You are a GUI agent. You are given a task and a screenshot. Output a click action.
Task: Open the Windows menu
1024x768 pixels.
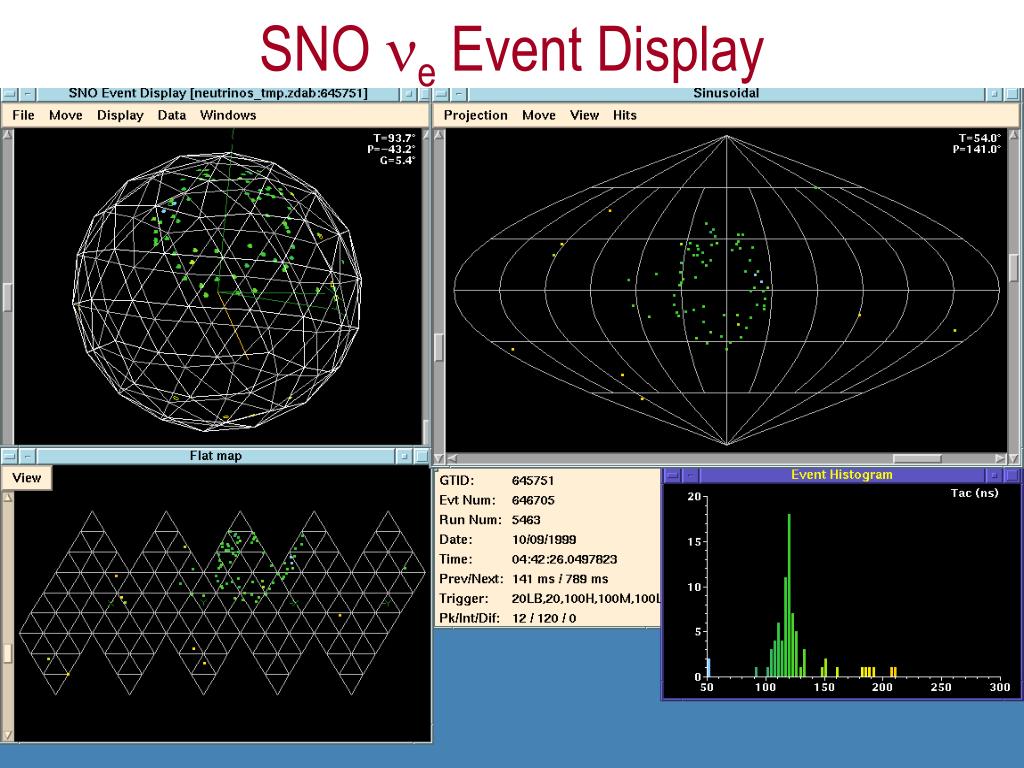(x=228, y=115)
